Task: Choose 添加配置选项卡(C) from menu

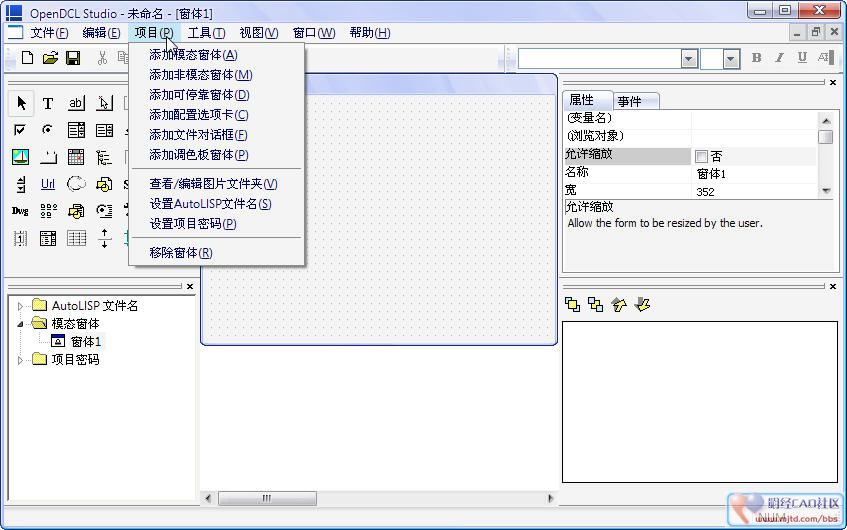Action: coord(216,115)
